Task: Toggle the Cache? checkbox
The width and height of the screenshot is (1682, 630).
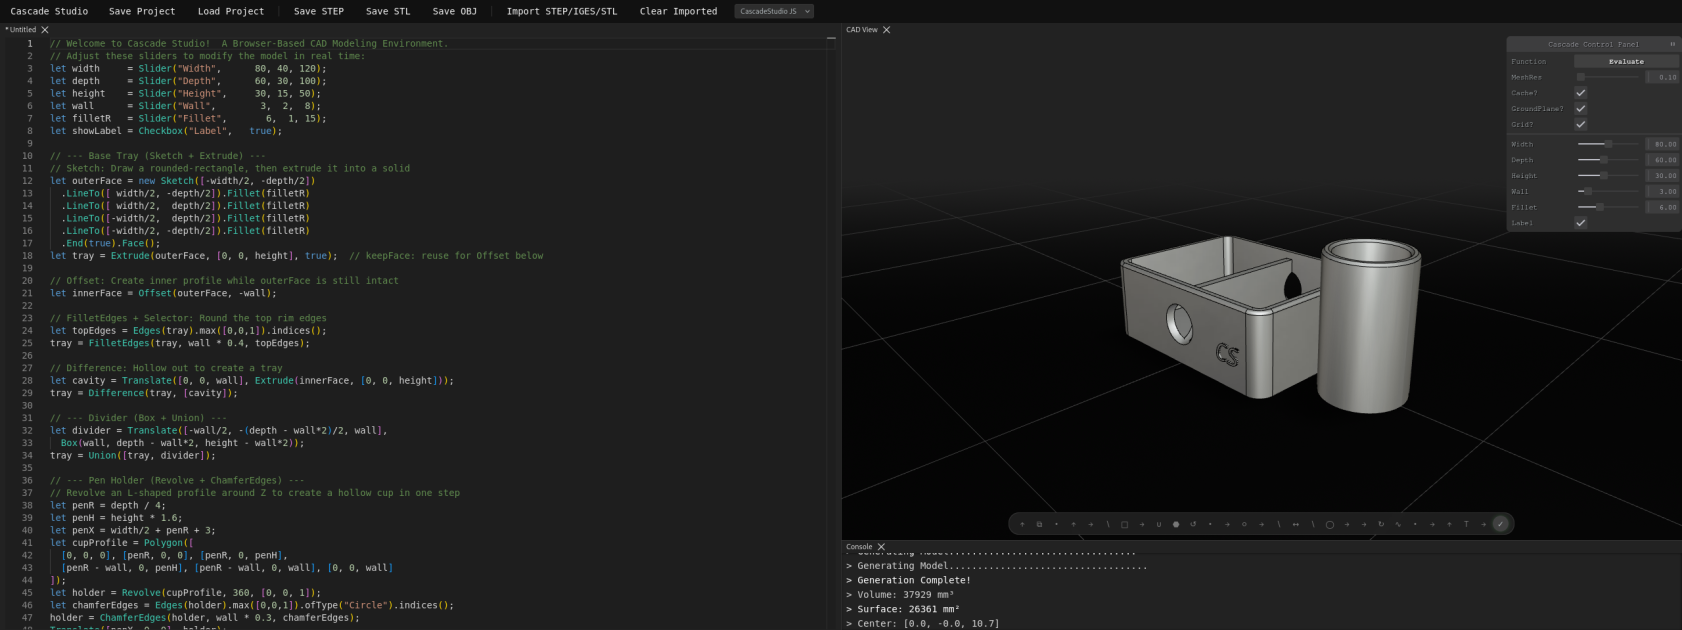Action: tap(1581, 93)
